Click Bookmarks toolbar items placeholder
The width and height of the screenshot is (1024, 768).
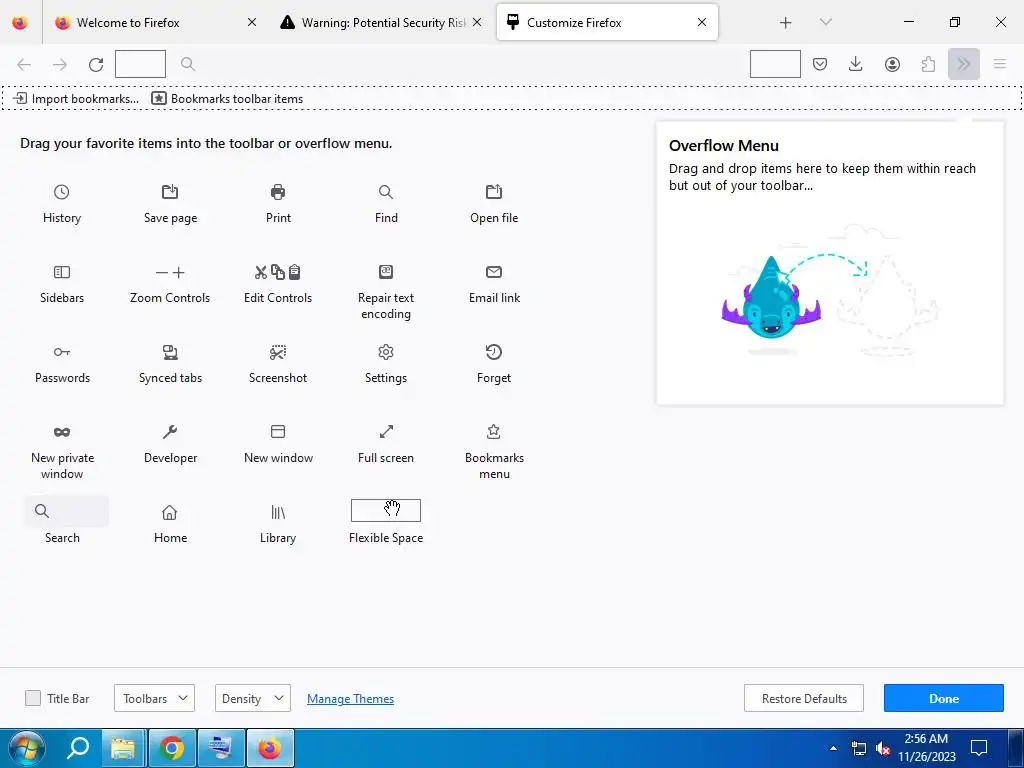click(227, 99)
